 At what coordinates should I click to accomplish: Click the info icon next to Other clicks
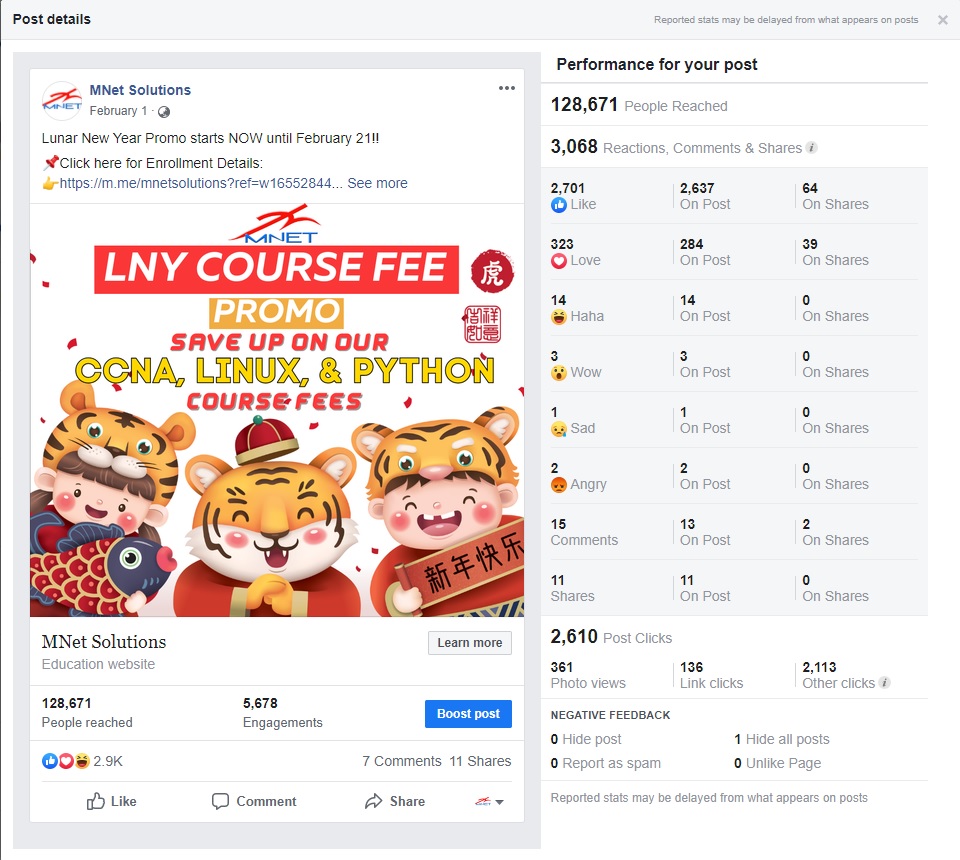point(884,682)
